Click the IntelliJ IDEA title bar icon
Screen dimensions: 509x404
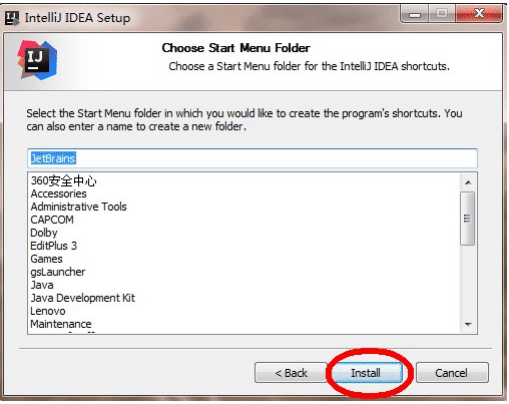click(x=12, y=18)
